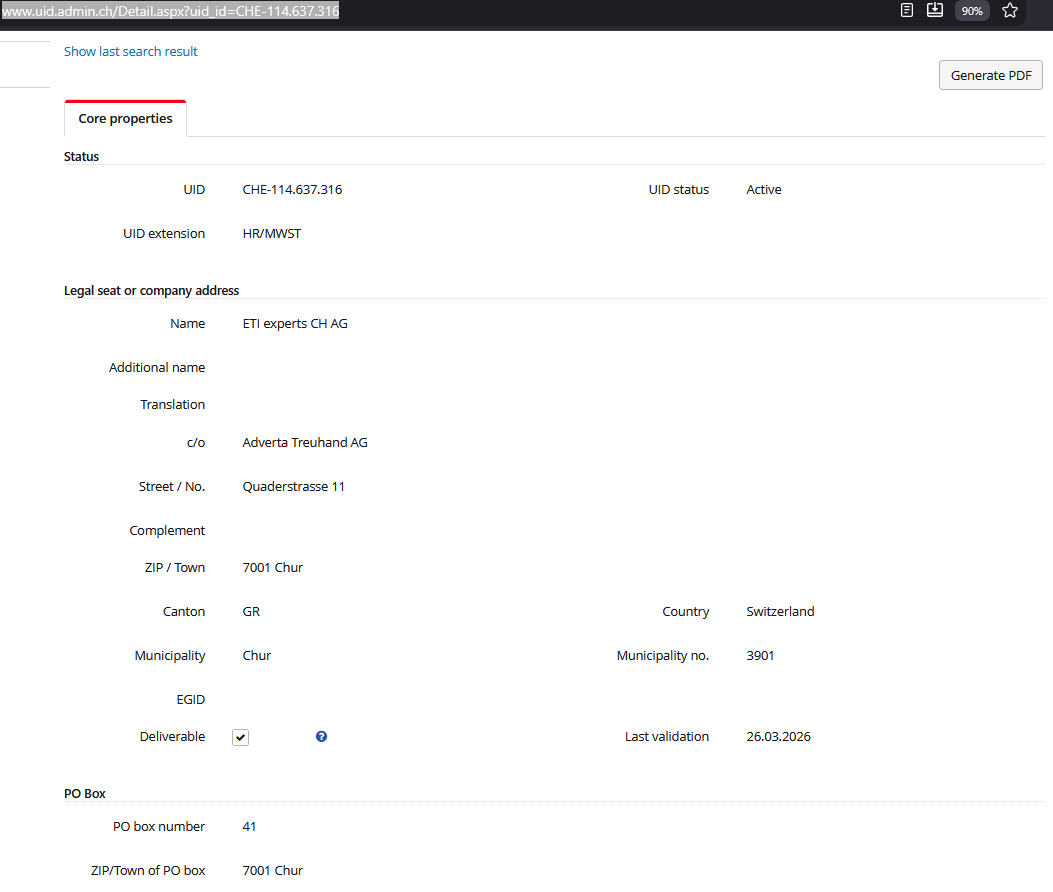The width and height of the screenshot is (1053, 892).
Task: Click the c/o value Adverta Treuhand AG
Action: coord(305,442)
